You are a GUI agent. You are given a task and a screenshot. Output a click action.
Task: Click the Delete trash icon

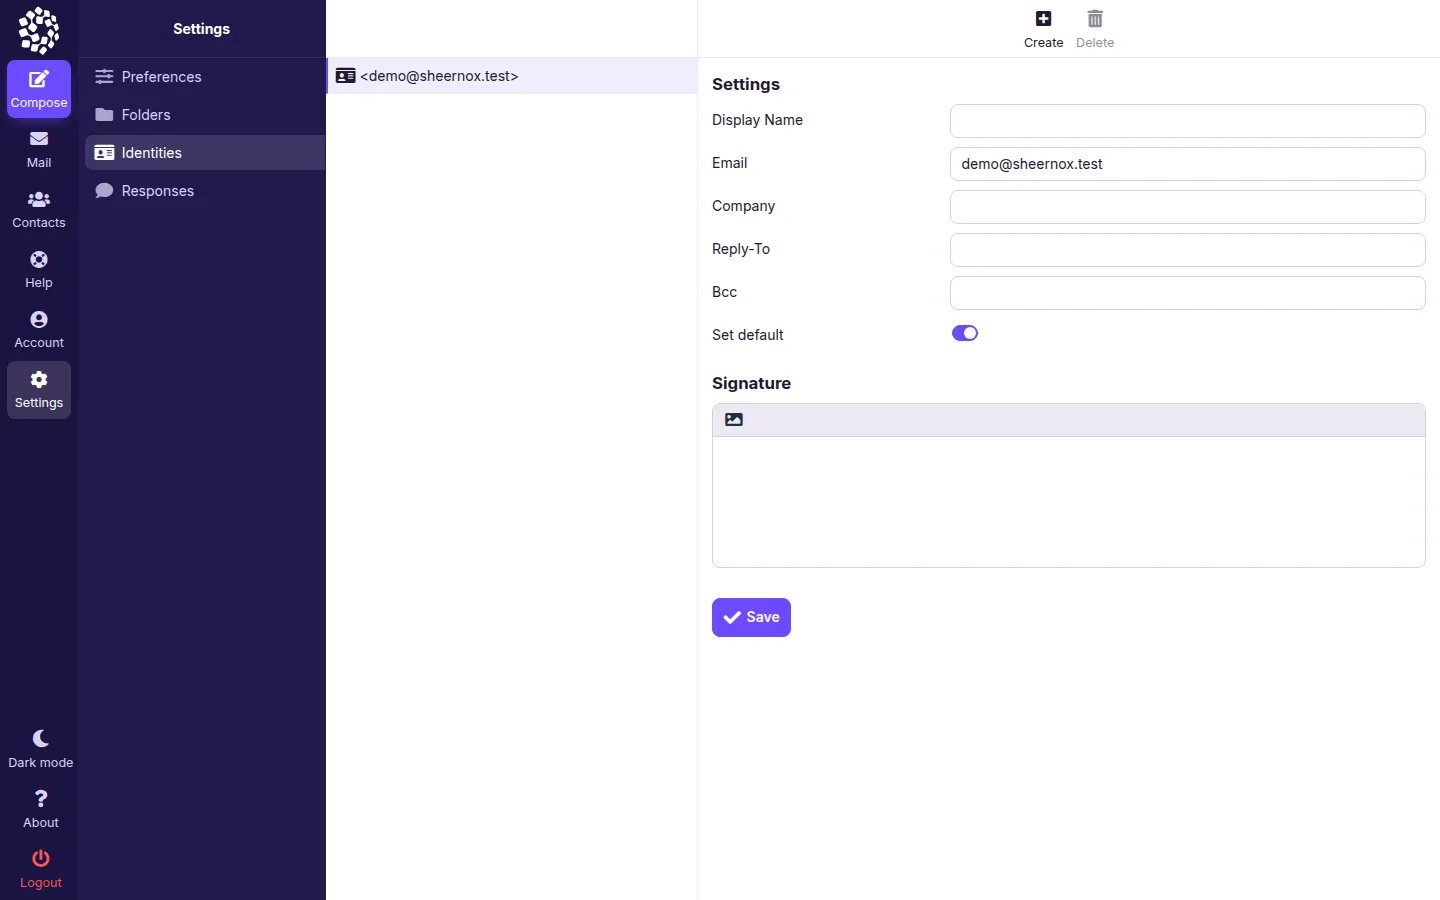(x=1095, y=29)
